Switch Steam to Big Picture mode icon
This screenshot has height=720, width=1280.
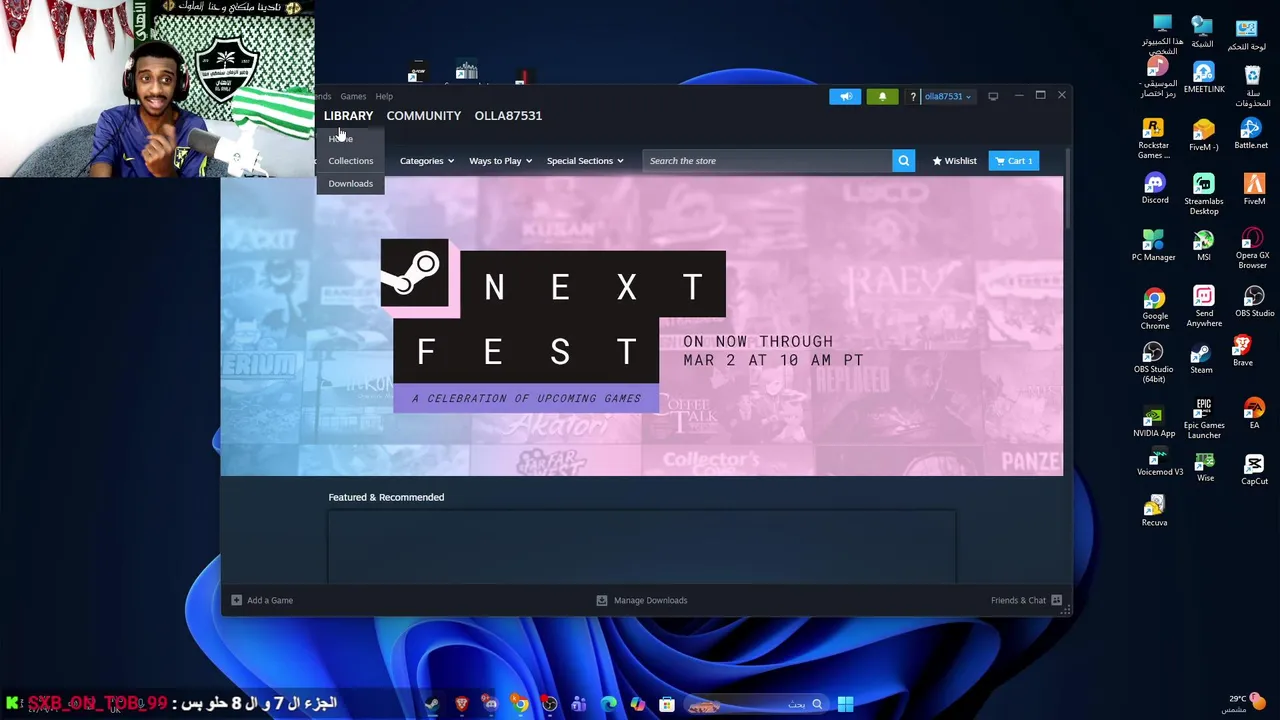pyautogui.click(x=993, y=96)
